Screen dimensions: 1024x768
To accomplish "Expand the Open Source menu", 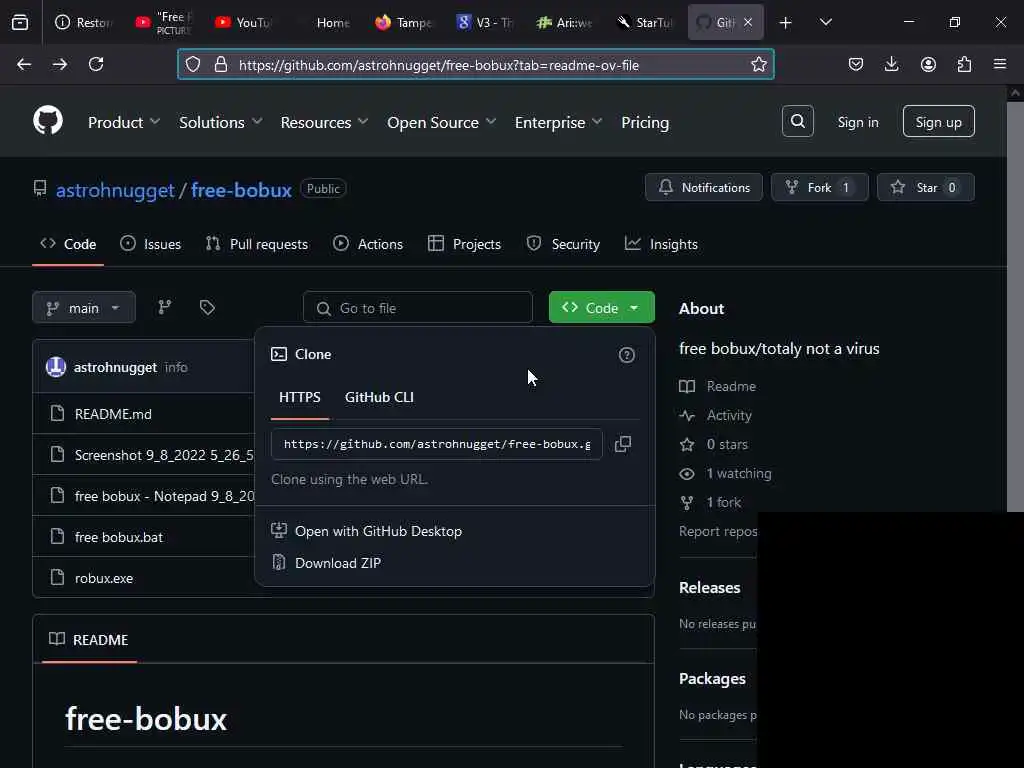I will click(441, 122).
